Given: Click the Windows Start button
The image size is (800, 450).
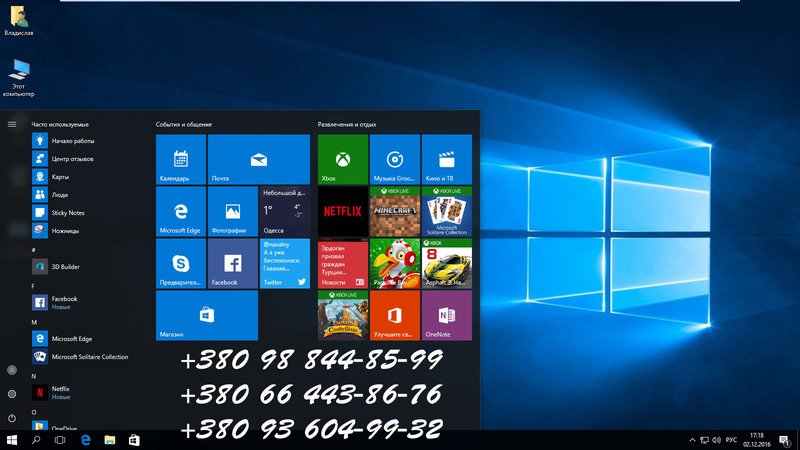Looking at the screenshot, I should point(12,440).
